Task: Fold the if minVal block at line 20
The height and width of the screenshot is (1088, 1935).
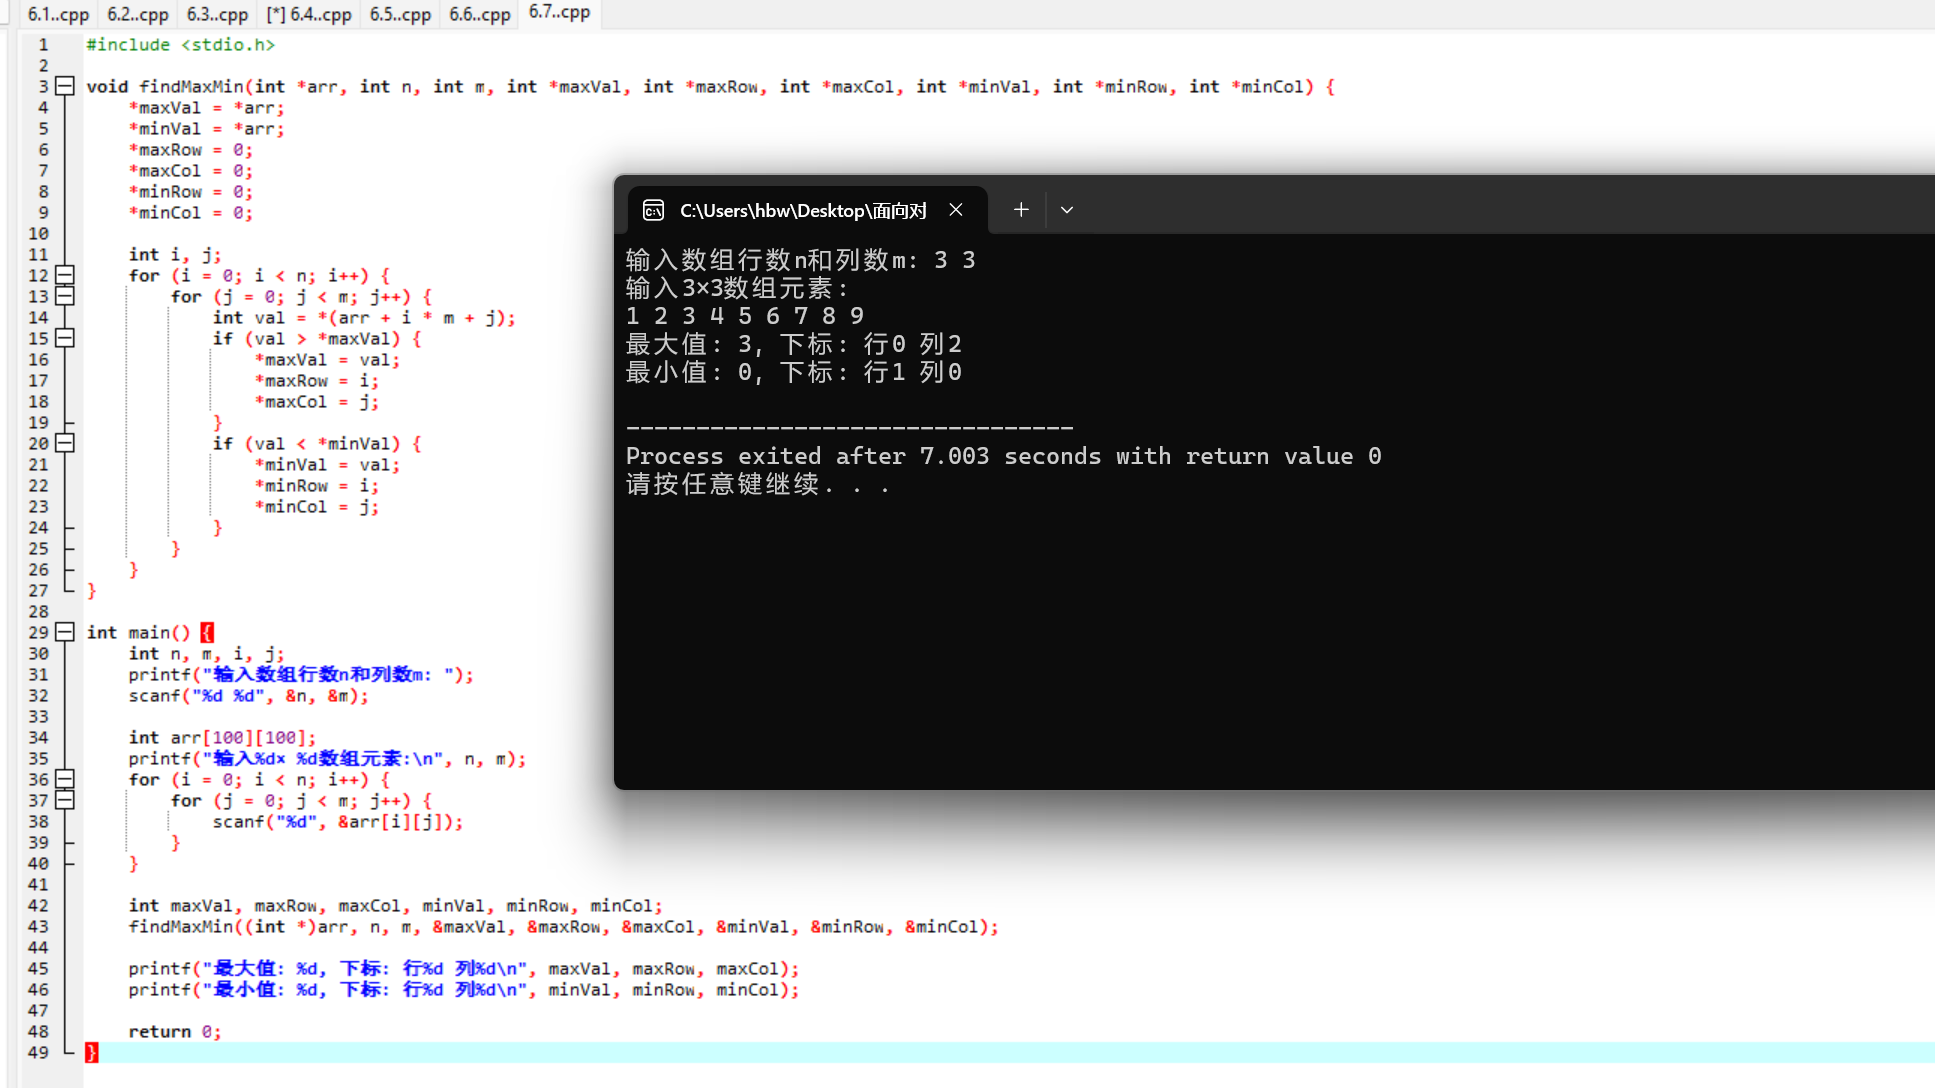Action: (65, 443)
